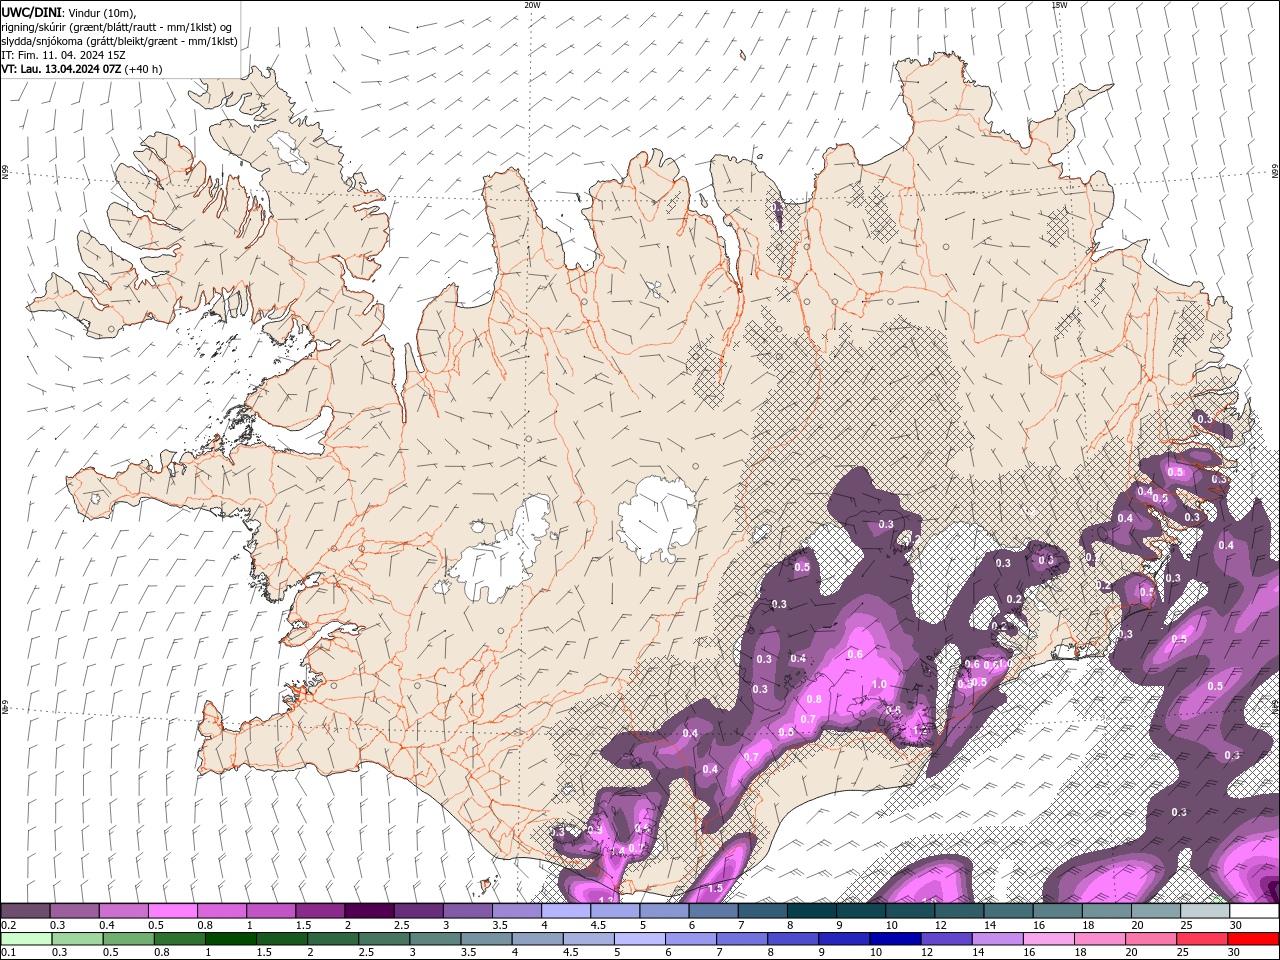This screenshot has width=1280, height=960.
Task: Click the '15W' longitude label
Action: click(1059, 5)
